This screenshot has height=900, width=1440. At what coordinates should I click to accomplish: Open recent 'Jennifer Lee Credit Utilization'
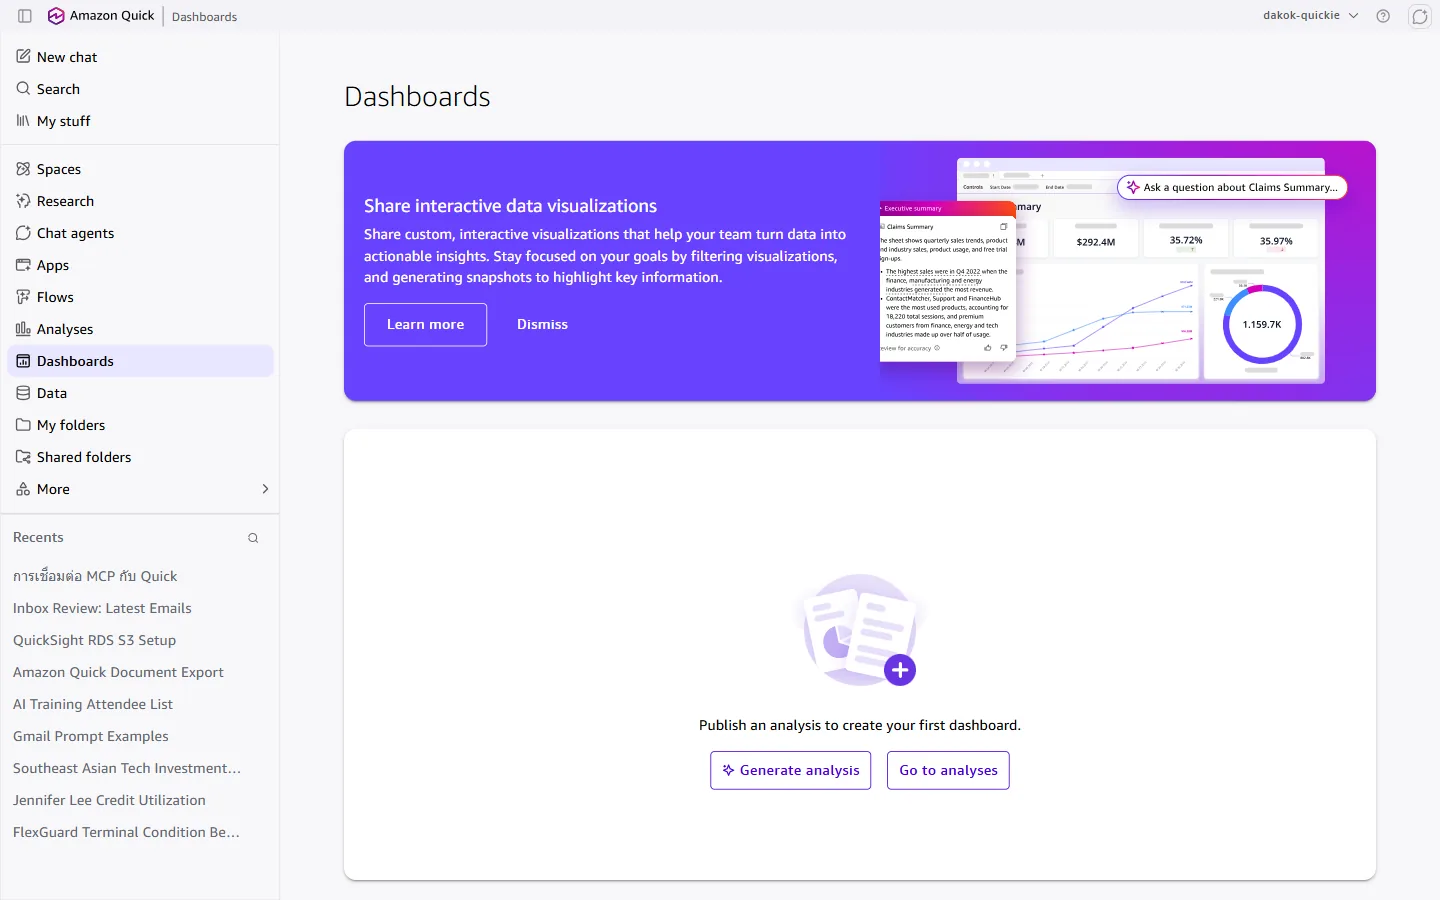point(109,800)
